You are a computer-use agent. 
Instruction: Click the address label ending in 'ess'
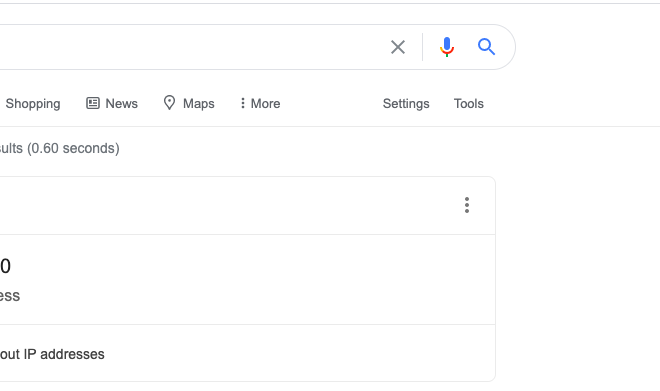pos(10,296)
